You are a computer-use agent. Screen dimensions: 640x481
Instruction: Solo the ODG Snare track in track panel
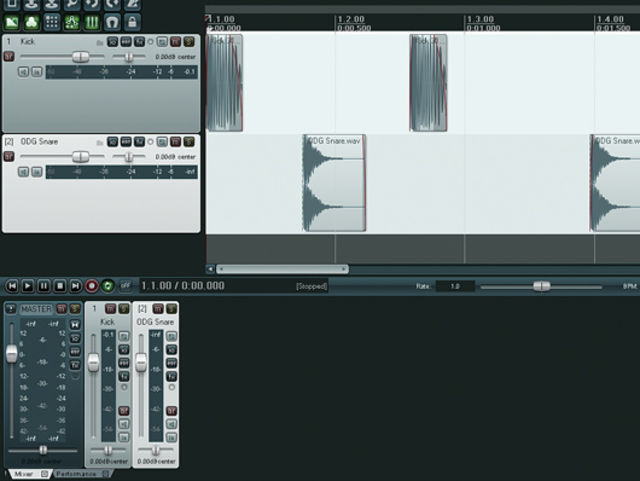click(189, 142)
